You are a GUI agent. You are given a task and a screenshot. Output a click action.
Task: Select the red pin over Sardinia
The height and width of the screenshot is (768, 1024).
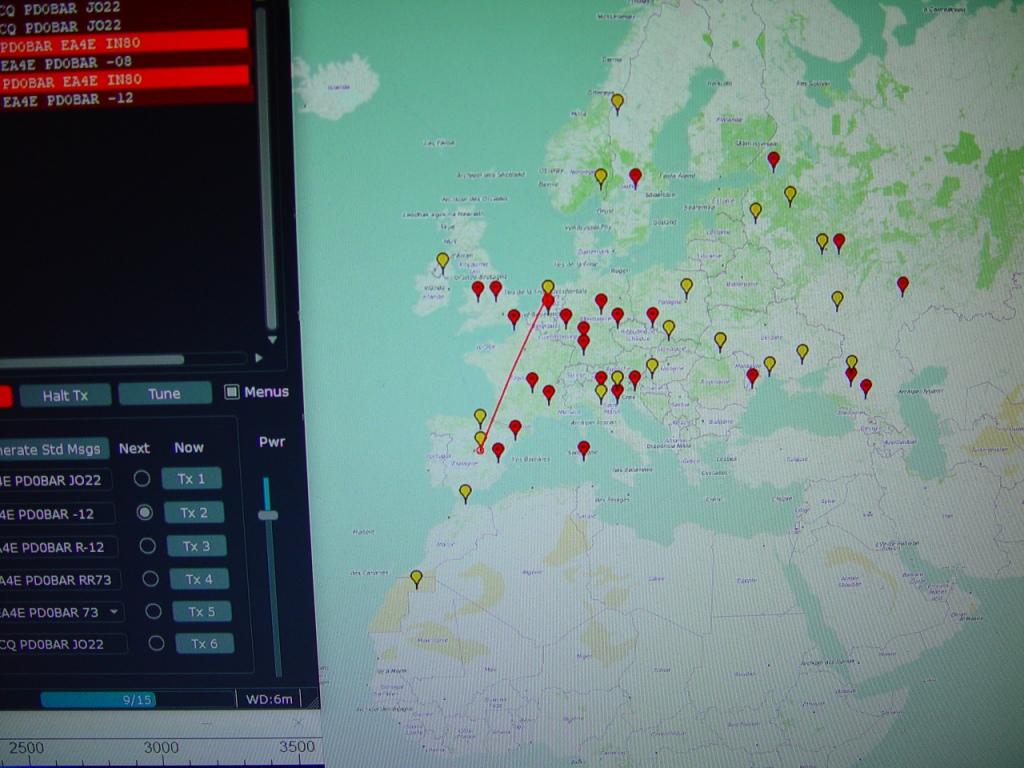coord(584,450)
